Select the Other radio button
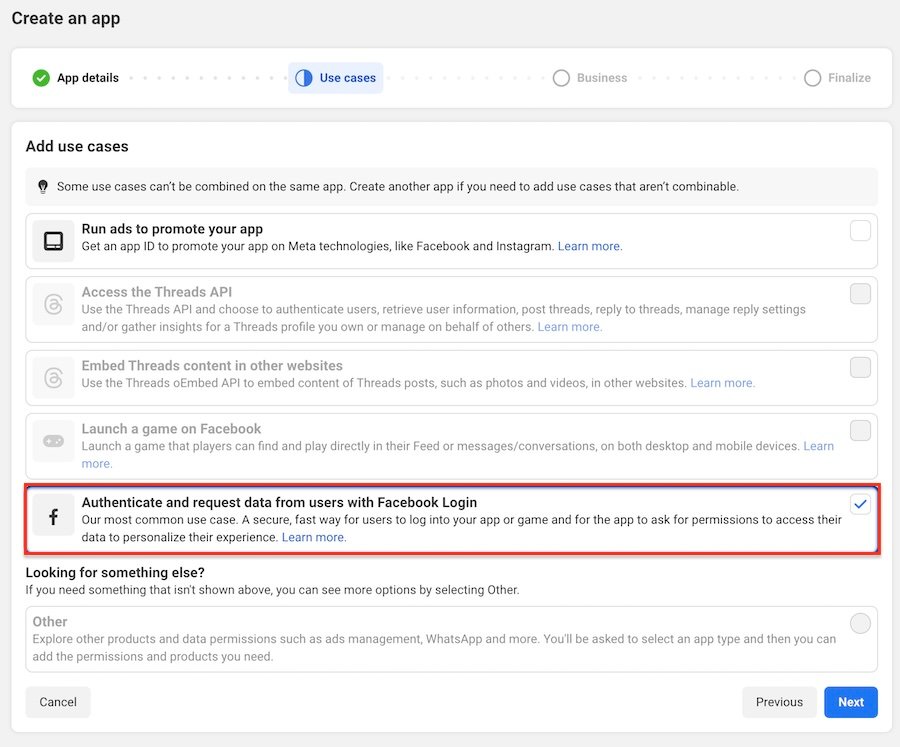Image resolution: width=900 pixels, height=747 pixels. [x=860, y=624]
